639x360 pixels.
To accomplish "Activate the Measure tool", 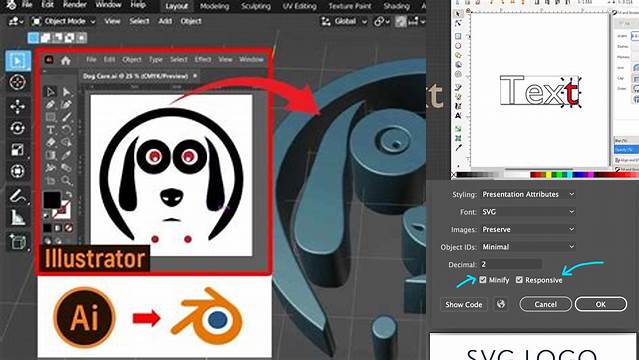I will (x=18, y=218).
